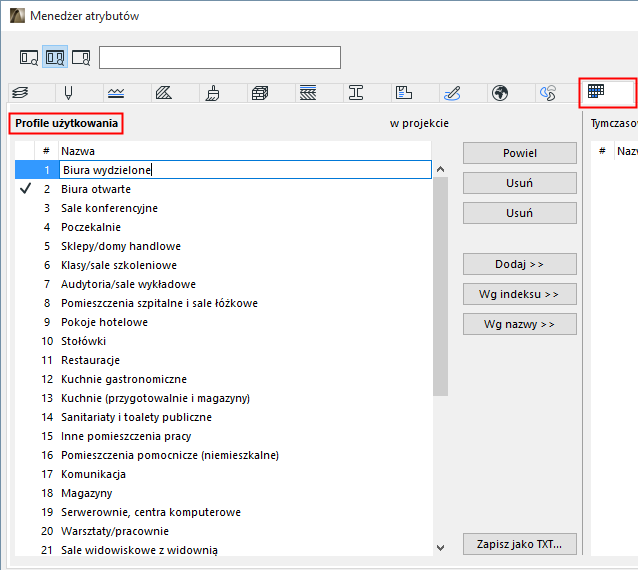Click the Zapisz jako TXT... button
The height and width of the screenshot is (570, 638).
(520, 544)
